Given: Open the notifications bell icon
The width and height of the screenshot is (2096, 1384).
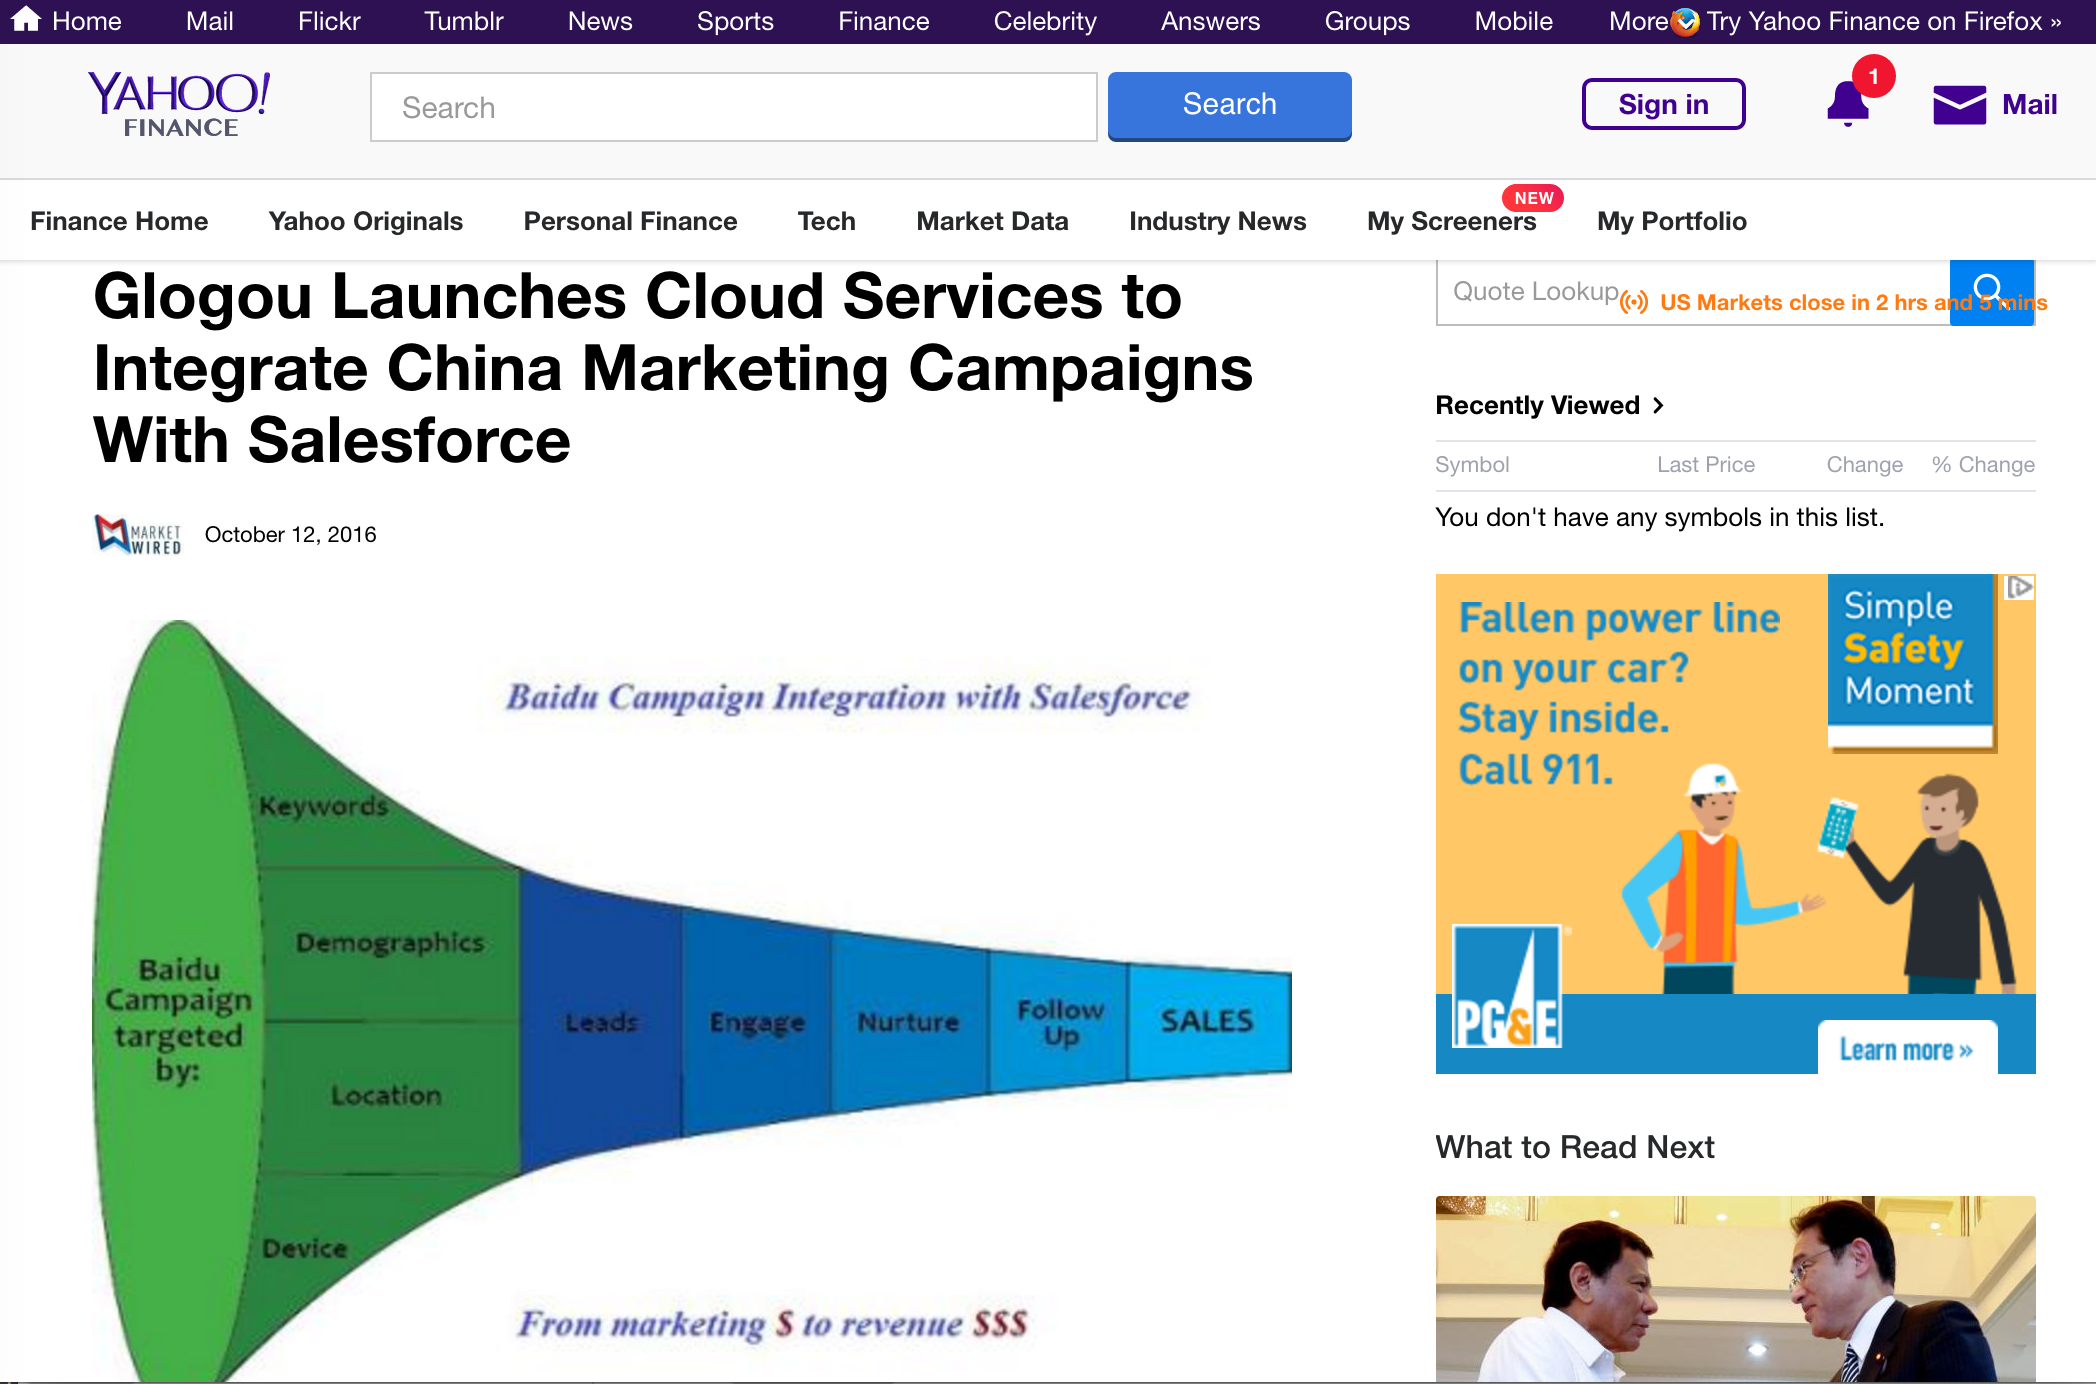Looking at the screenshot, I should pos(1847,103).
